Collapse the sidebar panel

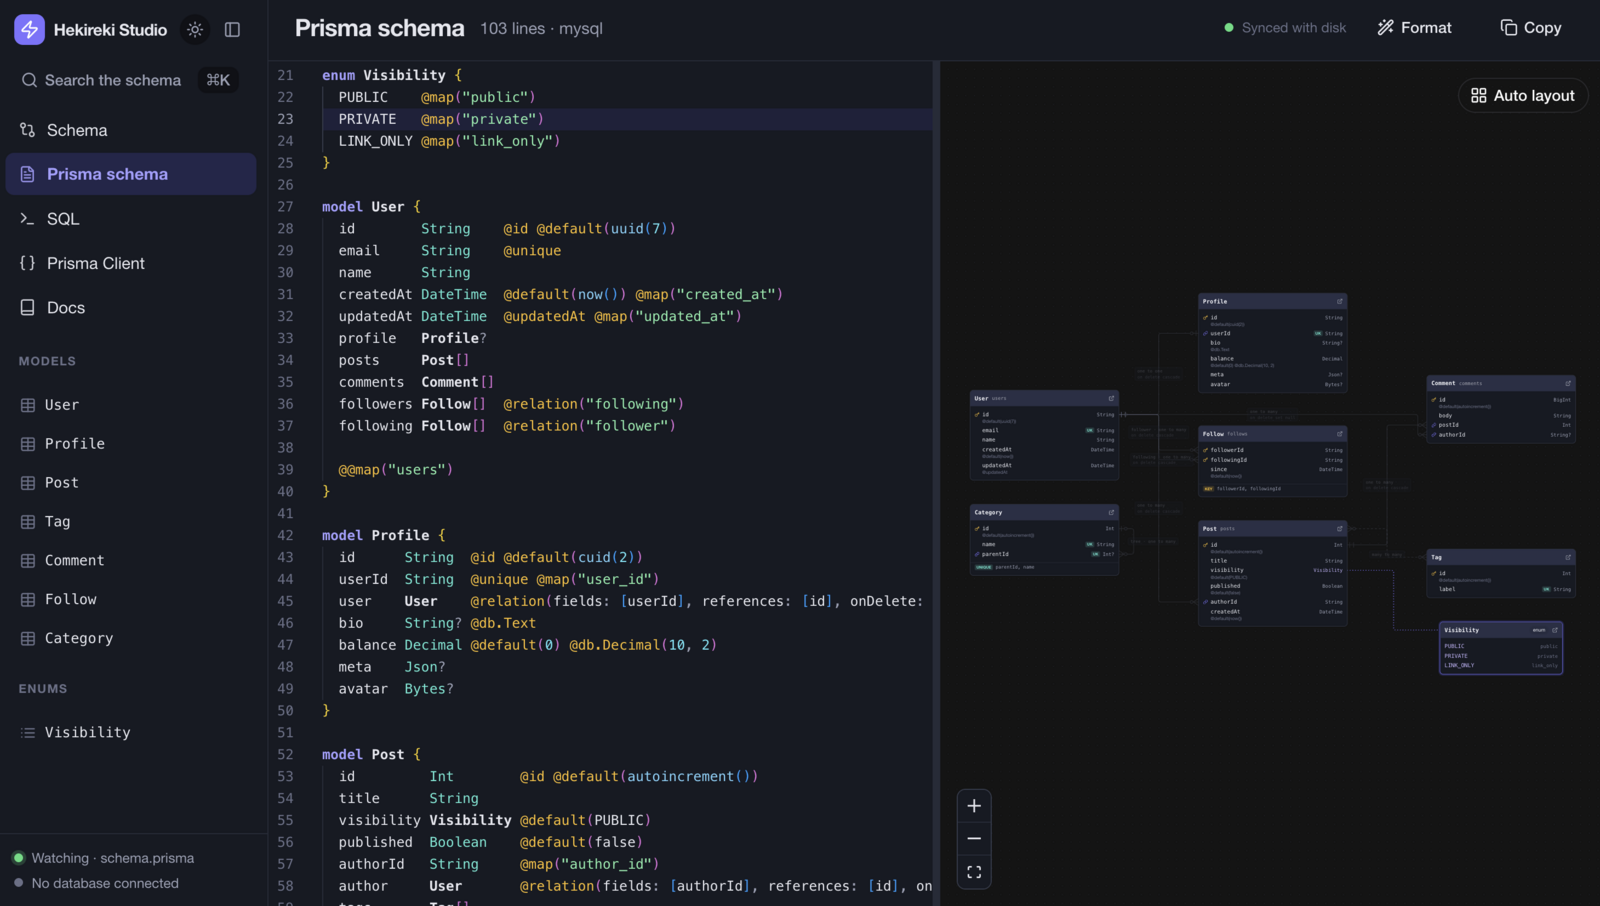232,30
